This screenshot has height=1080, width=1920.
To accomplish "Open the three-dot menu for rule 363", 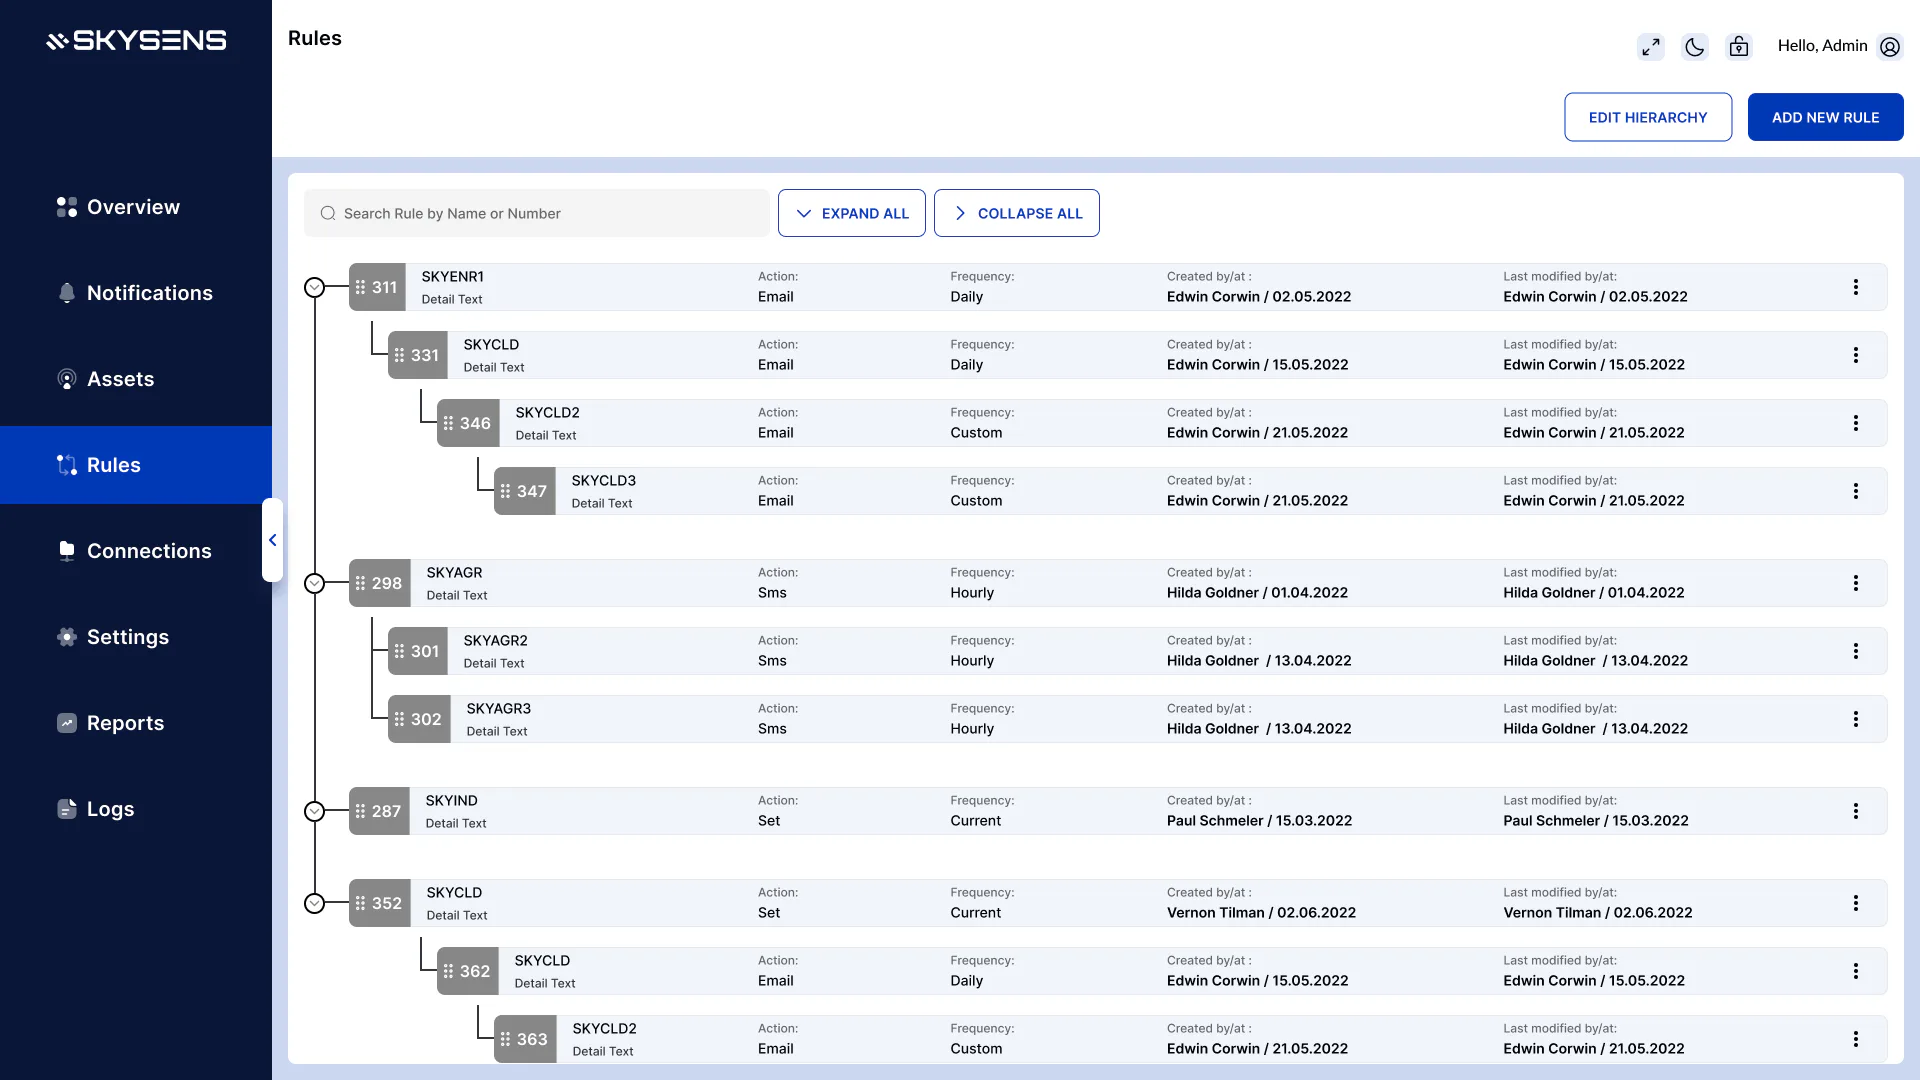I will (1855, 1039).
